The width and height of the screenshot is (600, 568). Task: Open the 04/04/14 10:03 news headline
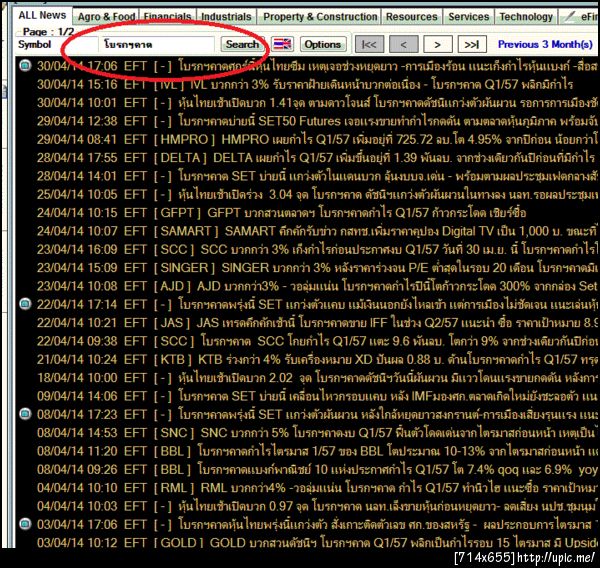(x=316, y=506)
